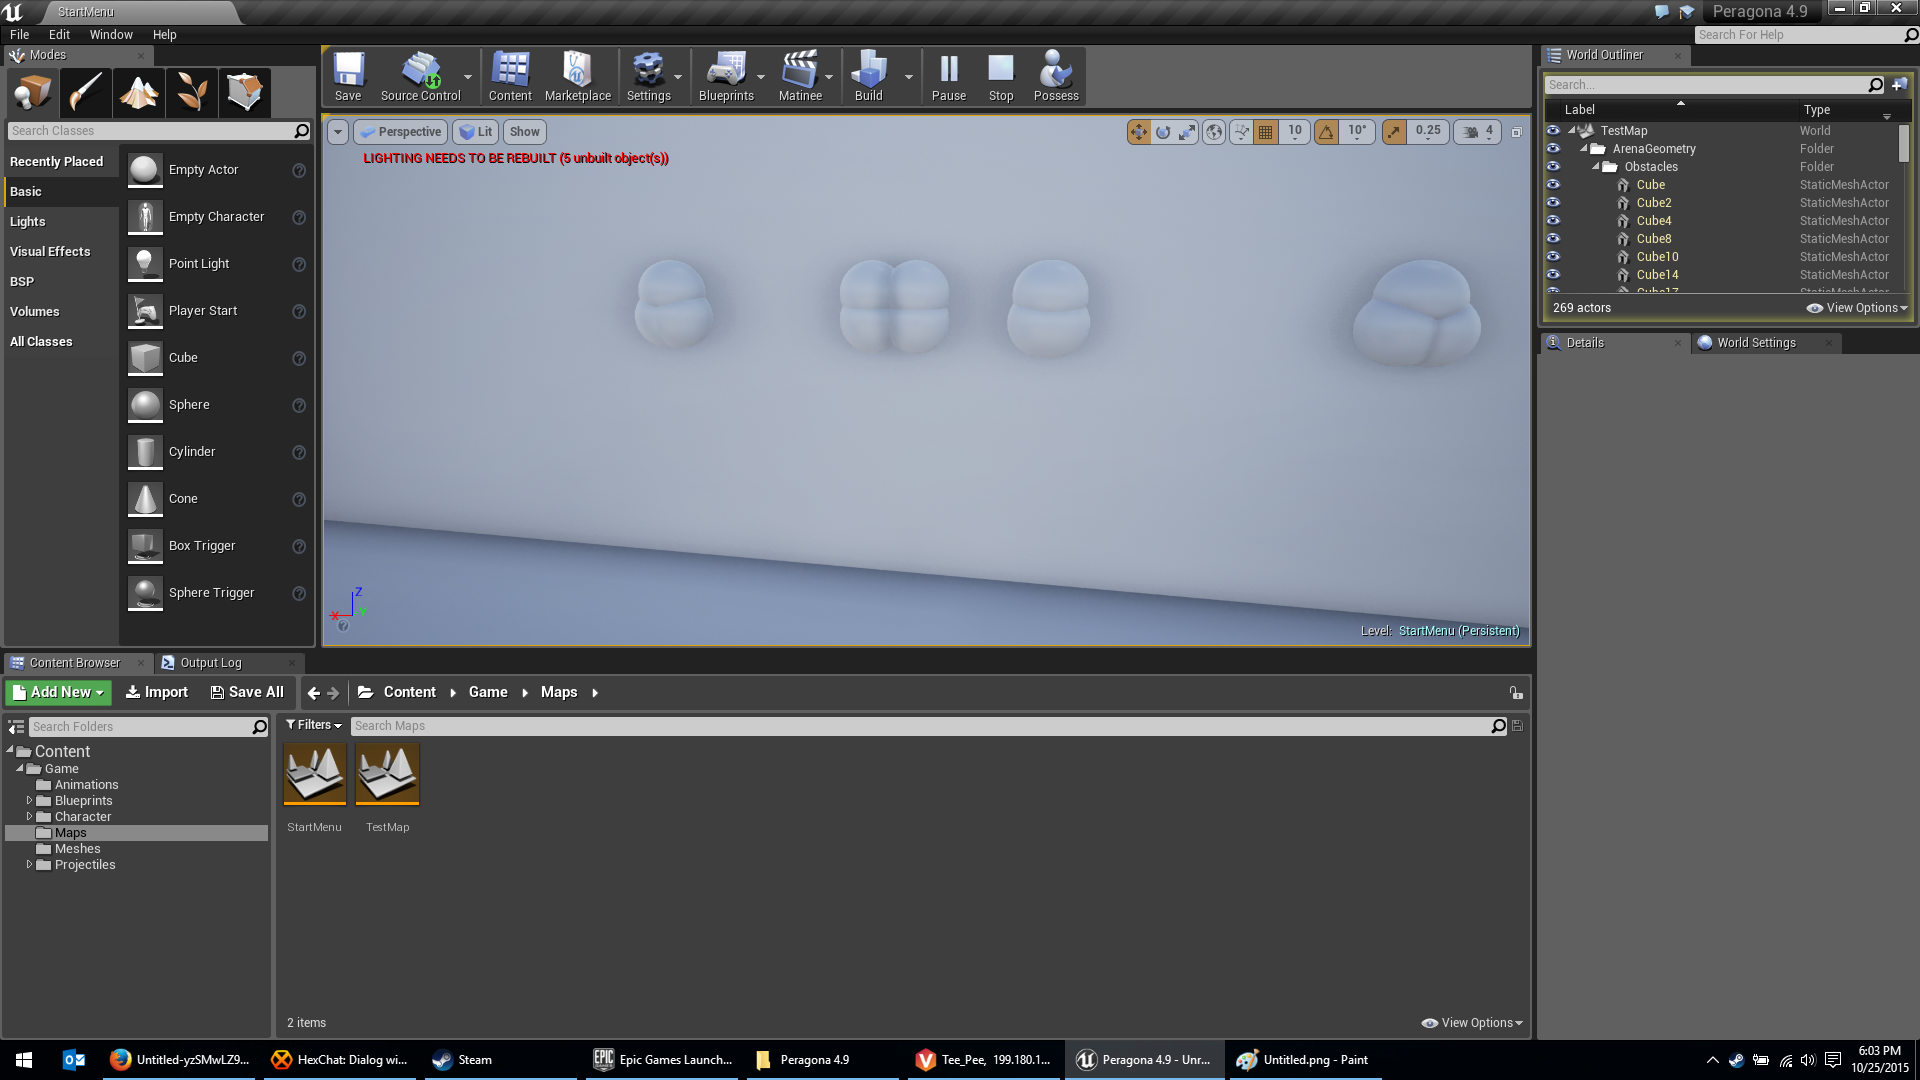Select the rotate gizmo tool in viewport
This screenshot has width=1920, height=1080.
click(1163, 131)
